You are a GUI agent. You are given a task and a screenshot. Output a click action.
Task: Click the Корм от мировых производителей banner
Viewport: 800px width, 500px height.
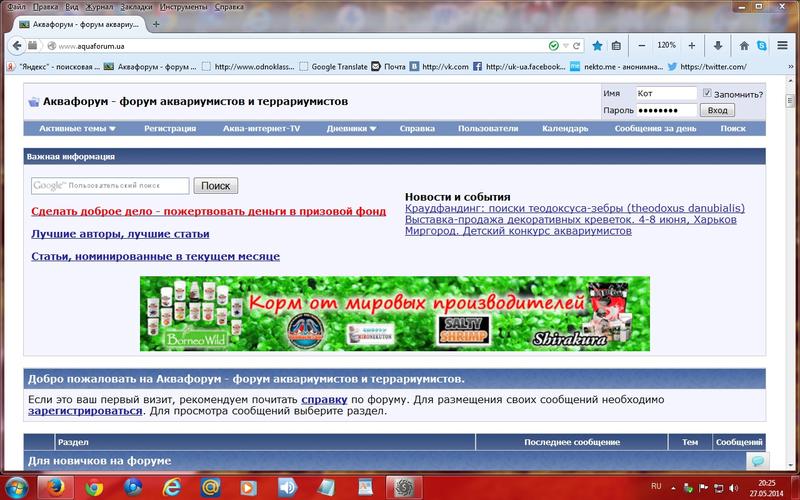(x=394, y=314)
